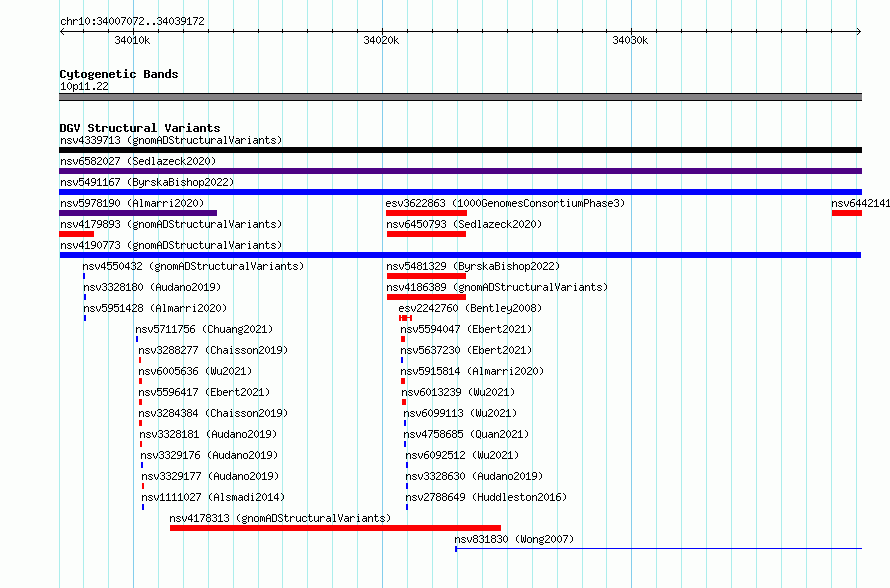The width and height of the screenshot is (890, 588).
Task: Click nsv6013239 (Wu2021) label
Action: coord(458,392)
